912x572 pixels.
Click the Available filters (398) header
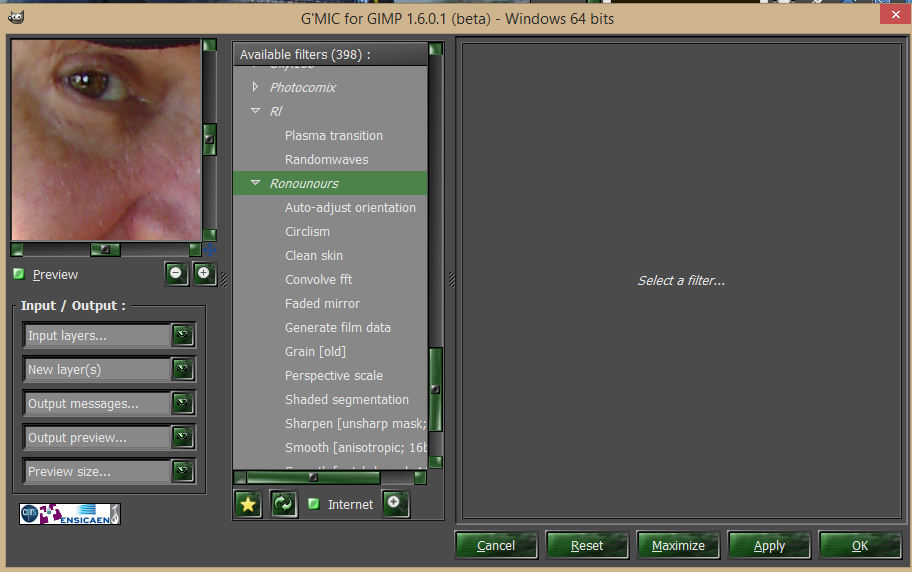330,54
